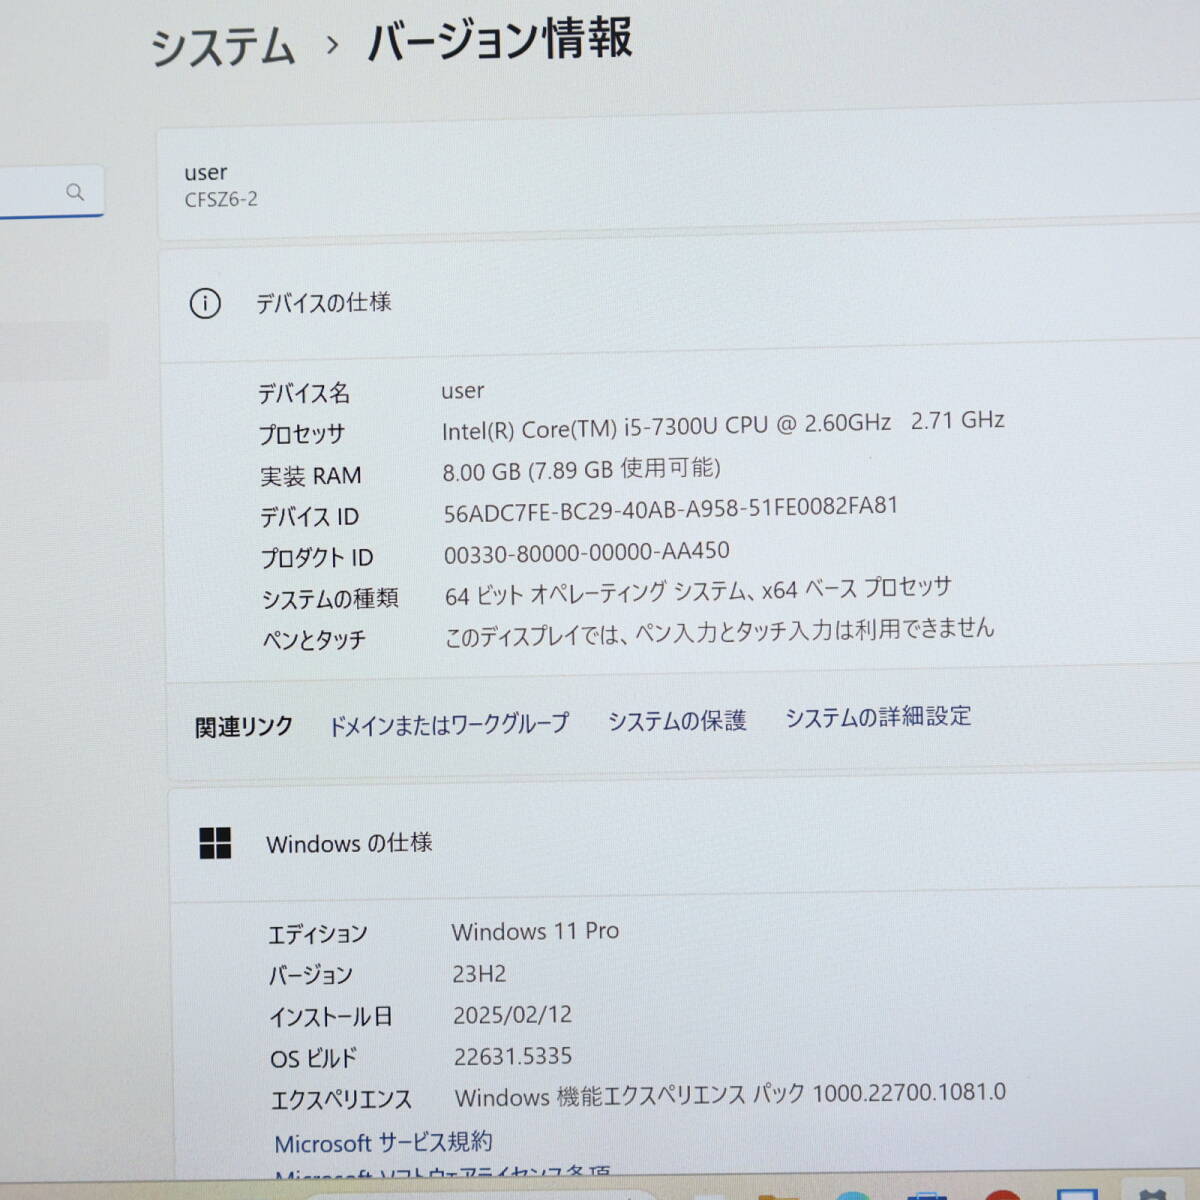Click the バージョン label under Windows の仕様
This screenshot has width=1200, height=1200.
click(x=310, y=975)
